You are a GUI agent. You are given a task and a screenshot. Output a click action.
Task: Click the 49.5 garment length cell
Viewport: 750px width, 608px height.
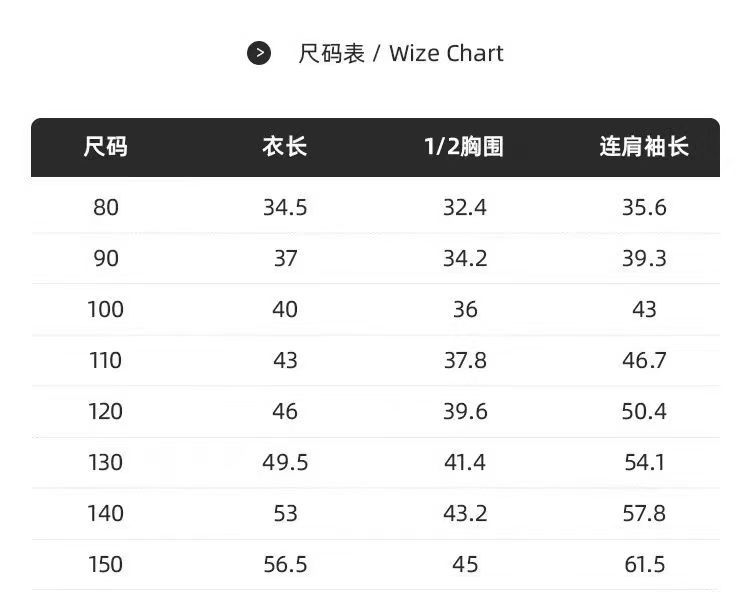click(285, 463)
